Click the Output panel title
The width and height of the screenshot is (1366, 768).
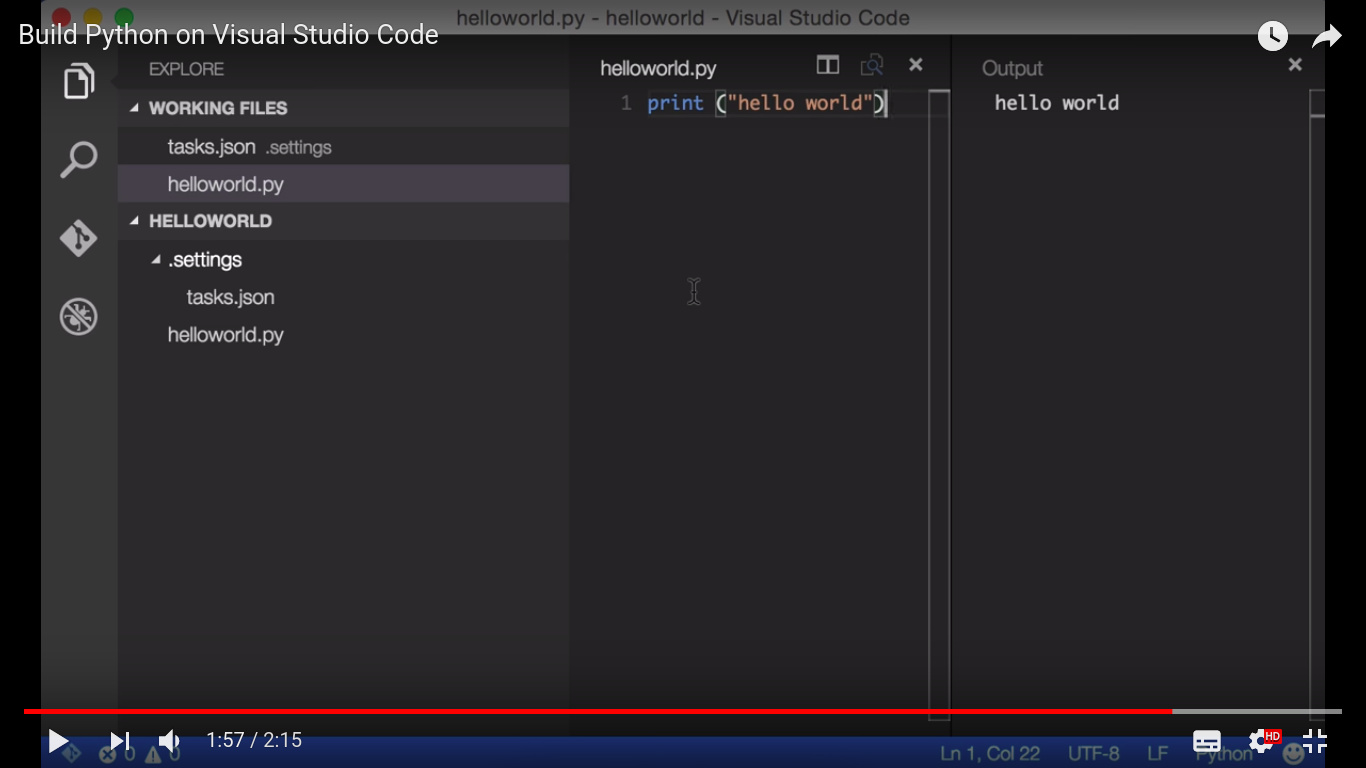(x=1012, y=68)
